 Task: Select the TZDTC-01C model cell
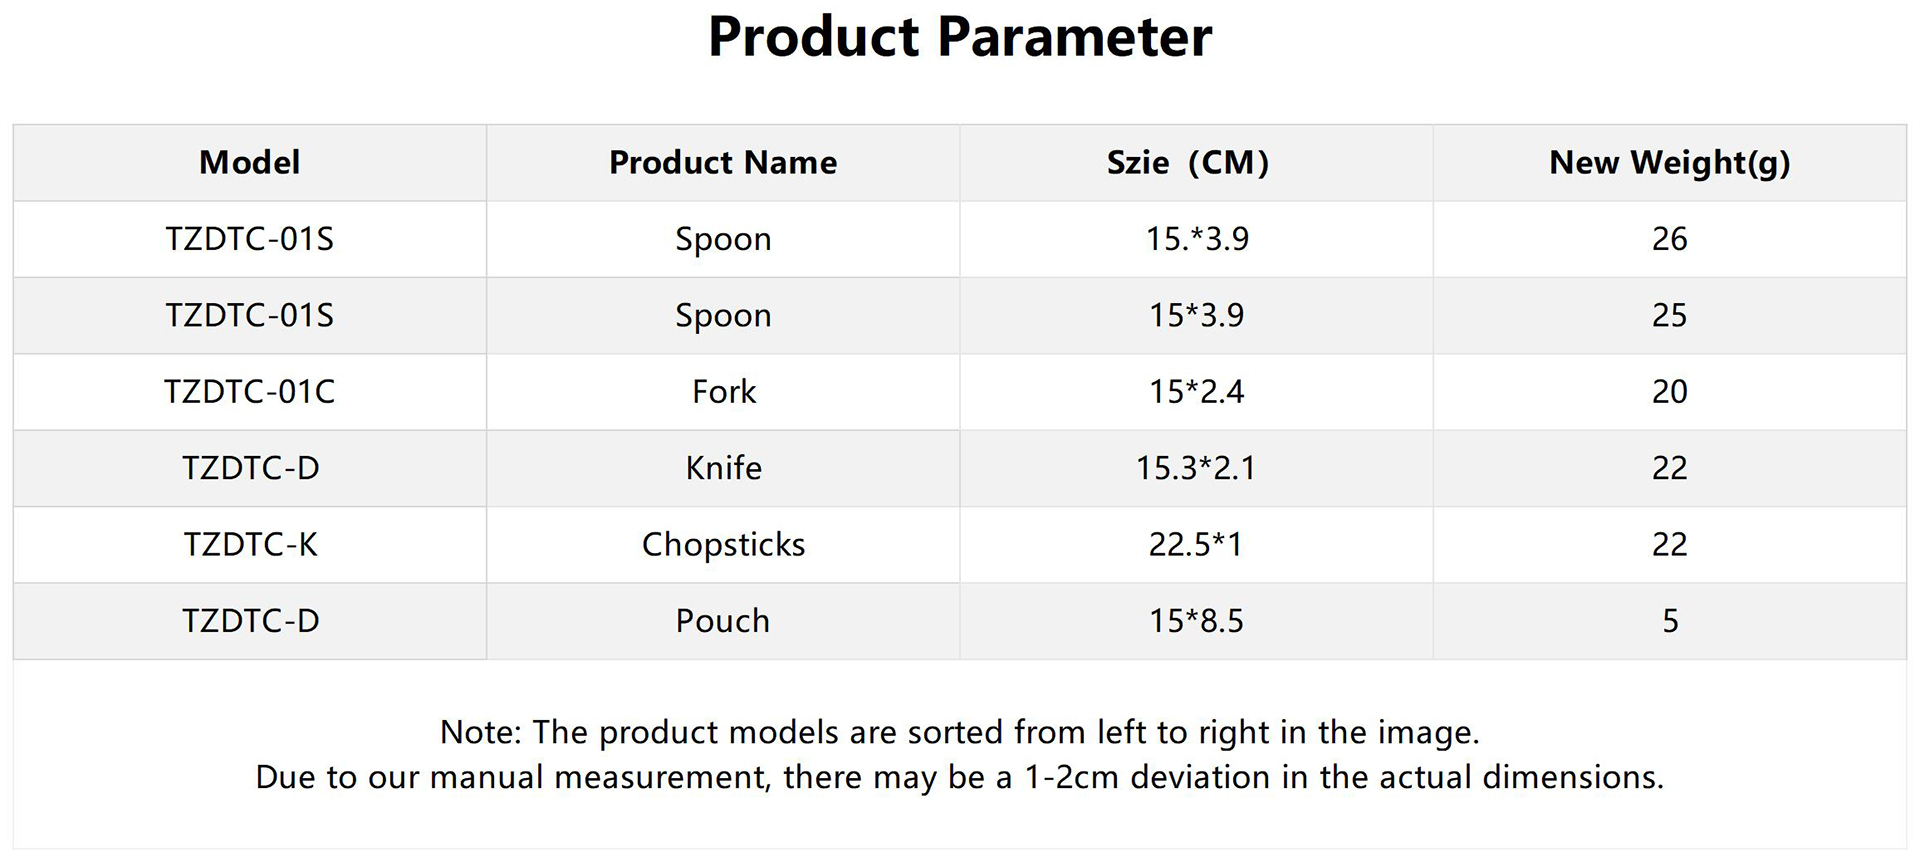point(249,392)
